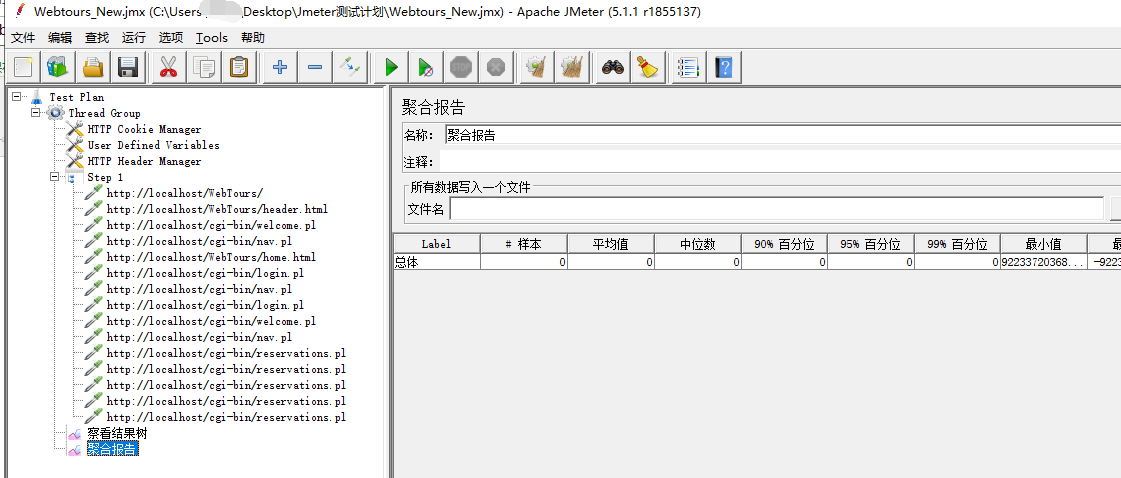The image size is (1121, 478).
Task: Click the 名称 input field
Action: point(782,135)
